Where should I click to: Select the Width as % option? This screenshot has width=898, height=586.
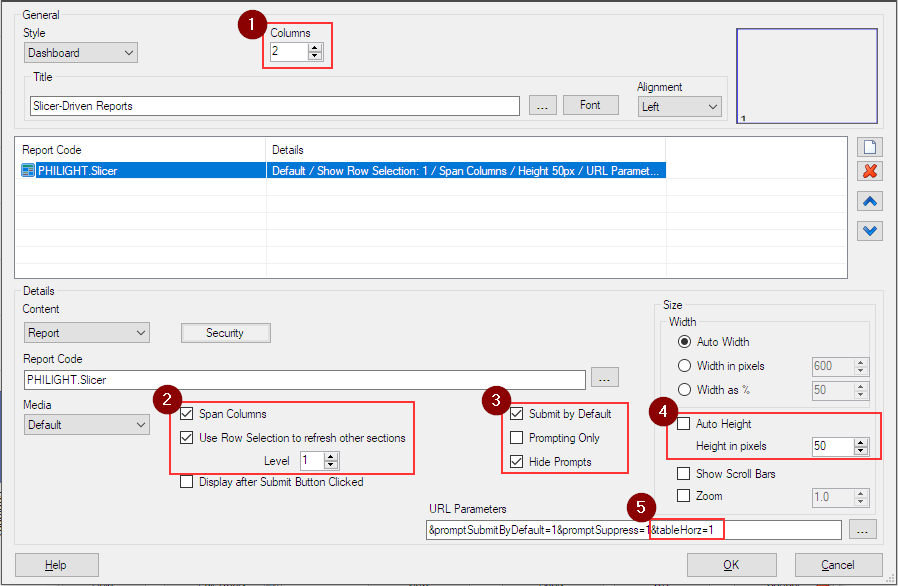pyautogui.click(x=684, y=390)
